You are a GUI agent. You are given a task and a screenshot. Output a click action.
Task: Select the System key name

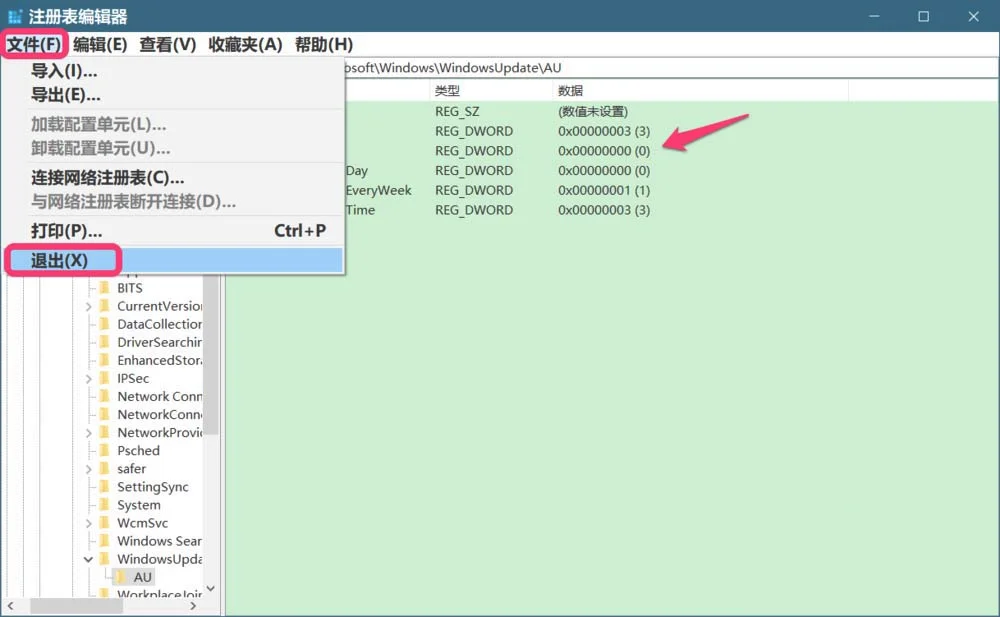point(139,505)
